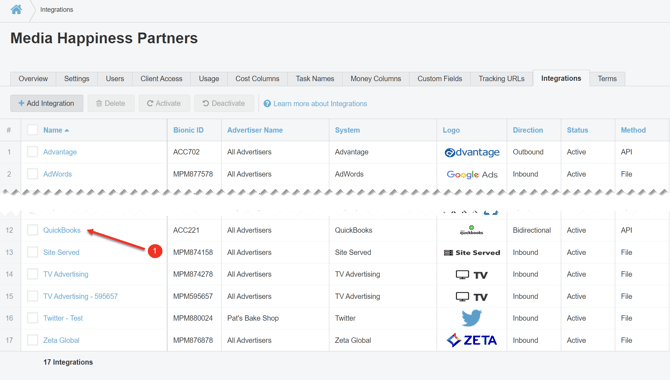The width and height of the screenshot is (670, 380).
Task: Open the Users tab
Action: 115,79
